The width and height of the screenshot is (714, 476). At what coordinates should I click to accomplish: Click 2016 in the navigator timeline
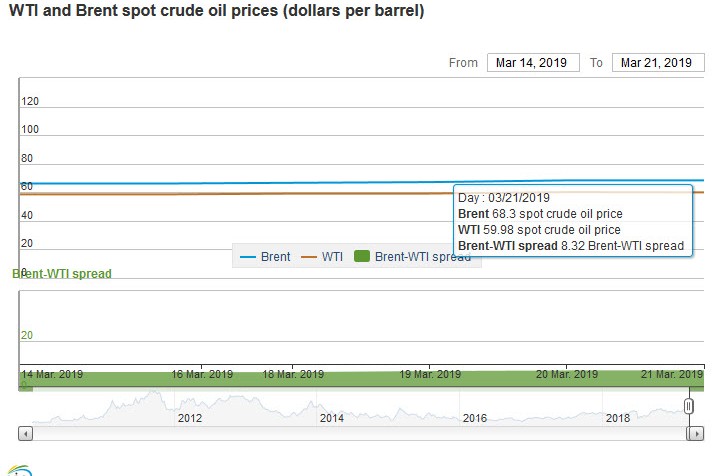475,418
